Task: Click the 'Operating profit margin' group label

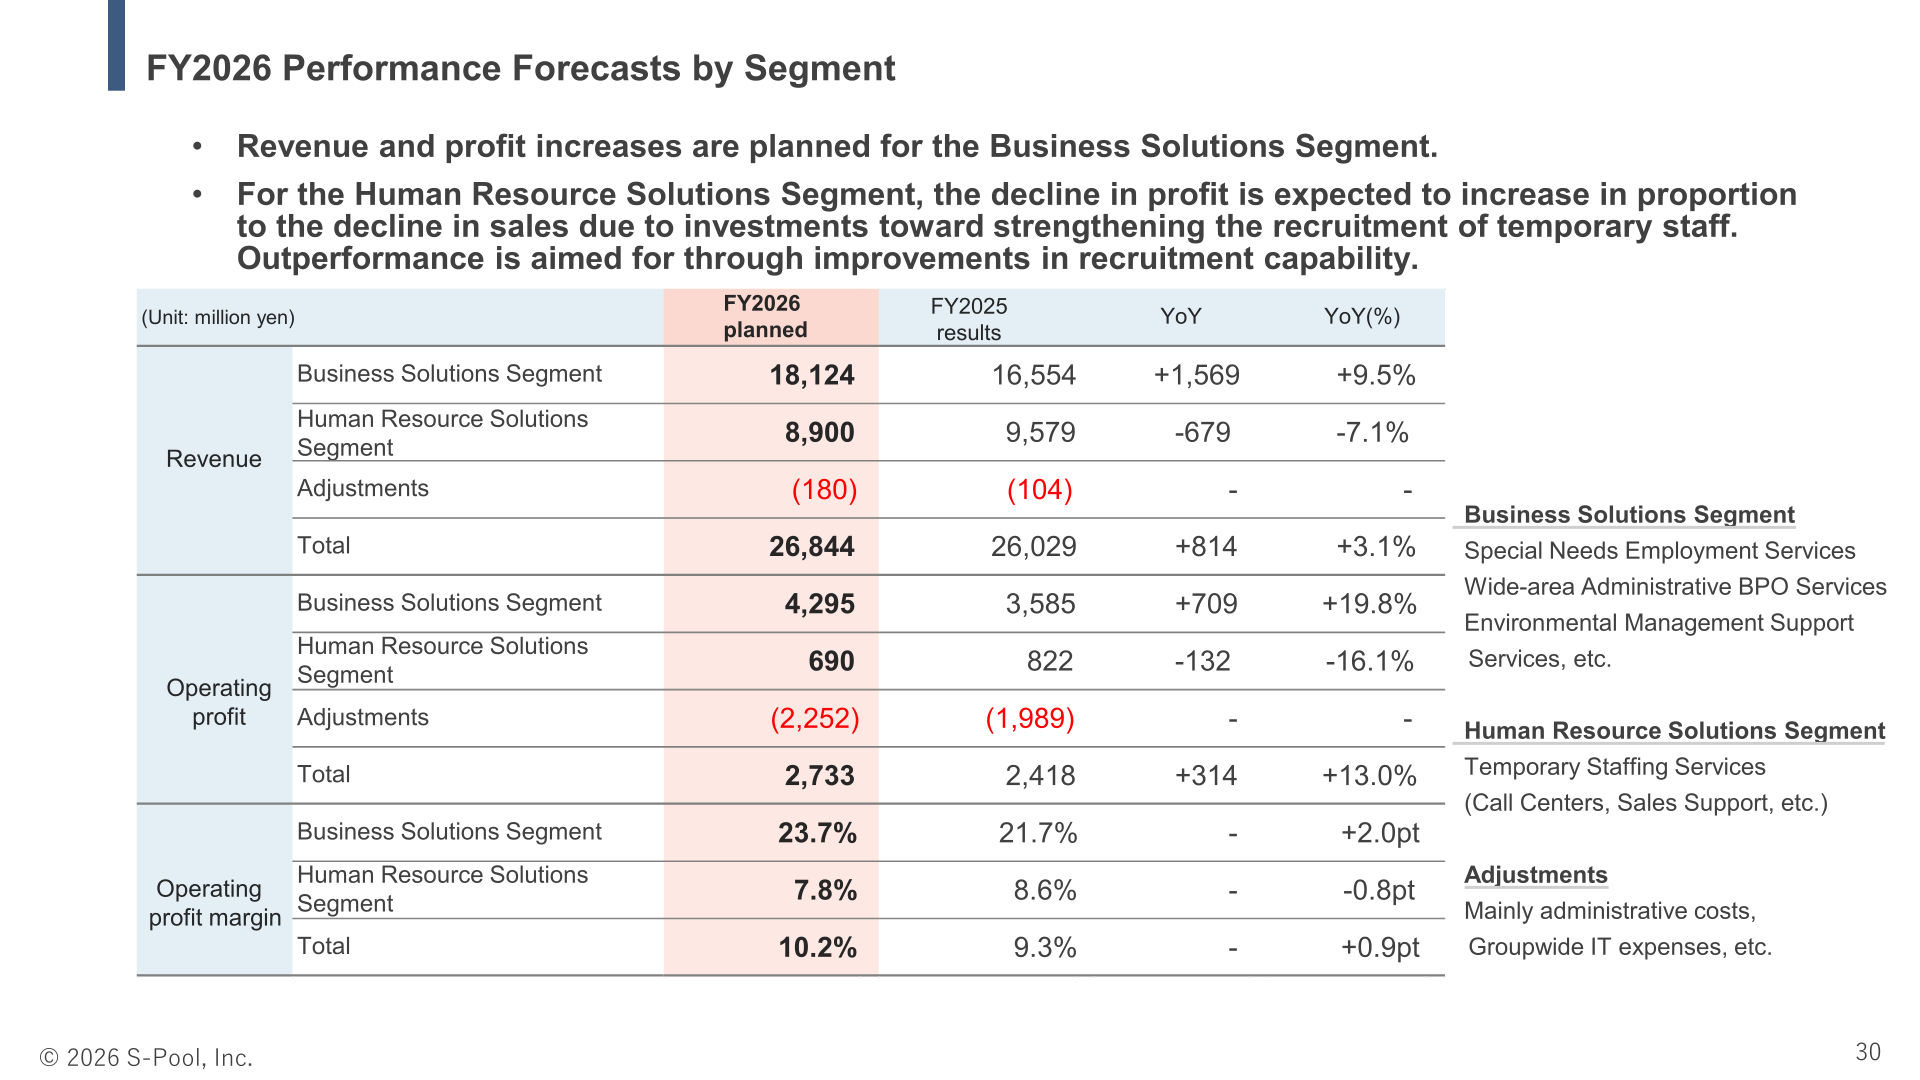Action: click(215, 903)
